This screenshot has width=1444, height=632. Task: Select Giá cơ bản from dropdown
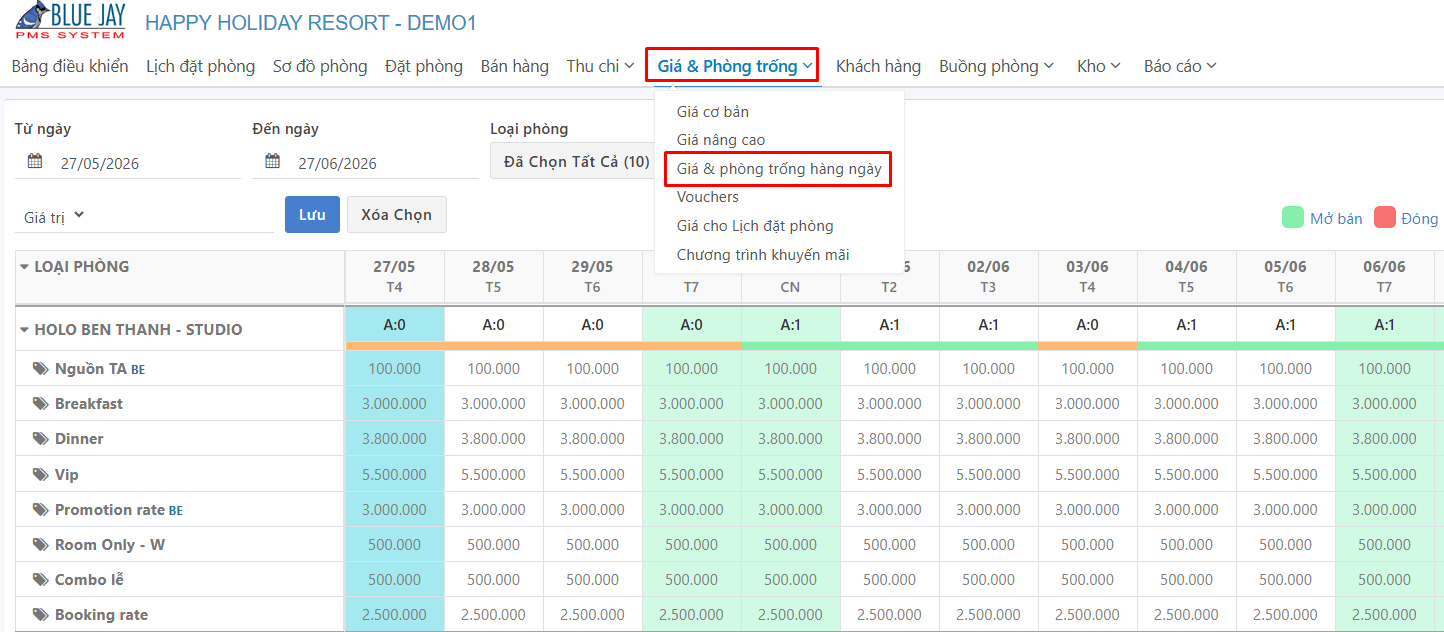[713, 112]
